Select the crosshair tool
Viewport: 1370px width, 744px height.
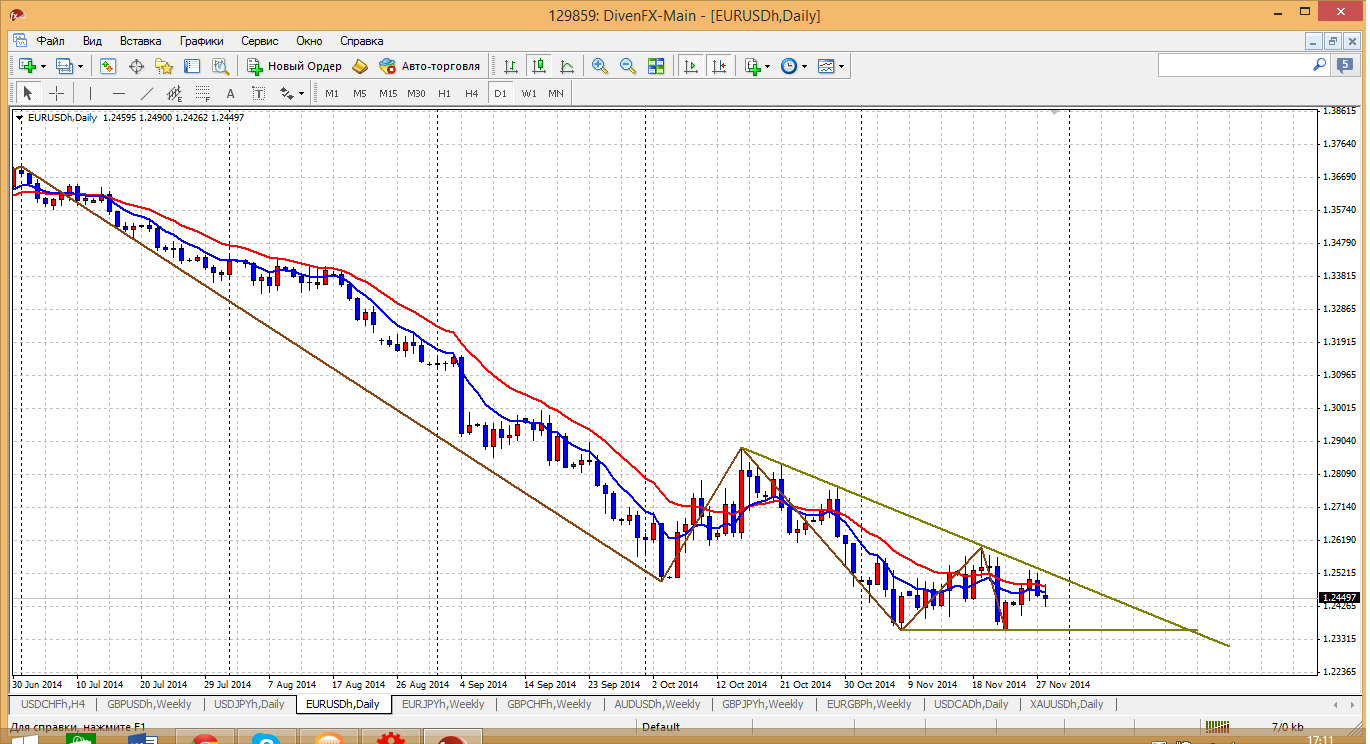tap(57, 93)
